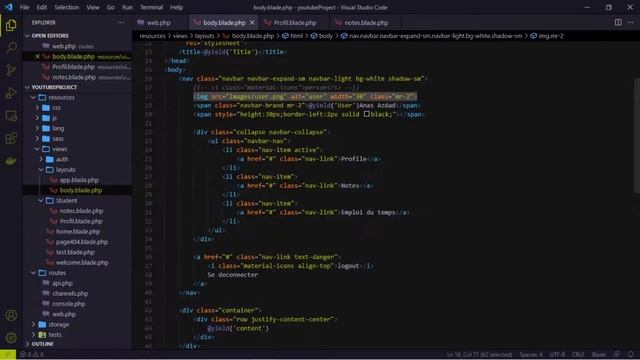The height and width of the screenshot is (360, 640).
Task: Open home.blade.php in the file tree
Action: click(77, 231)
